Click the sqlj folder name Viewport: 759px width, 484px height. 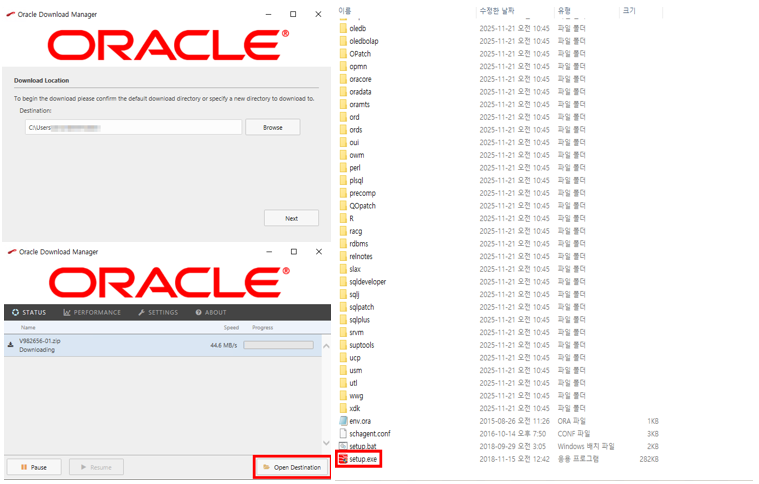(354, 294)
